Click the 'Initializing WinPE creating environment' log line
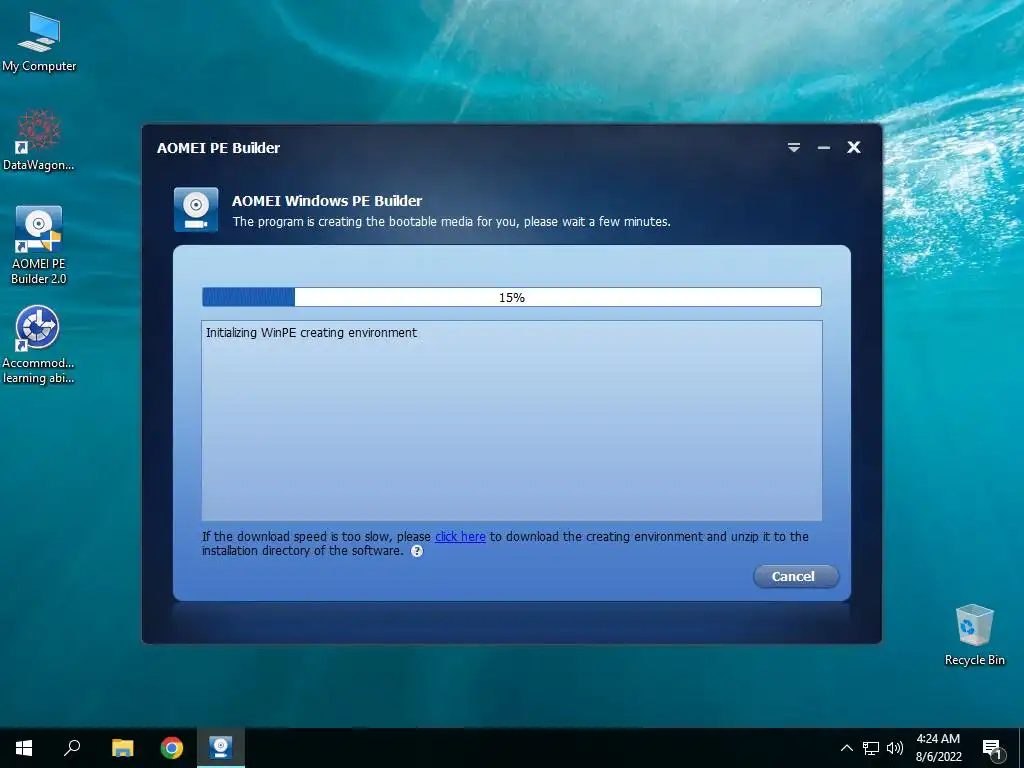The width and height of the screenshot is (1024, 768). click(312, 332)
